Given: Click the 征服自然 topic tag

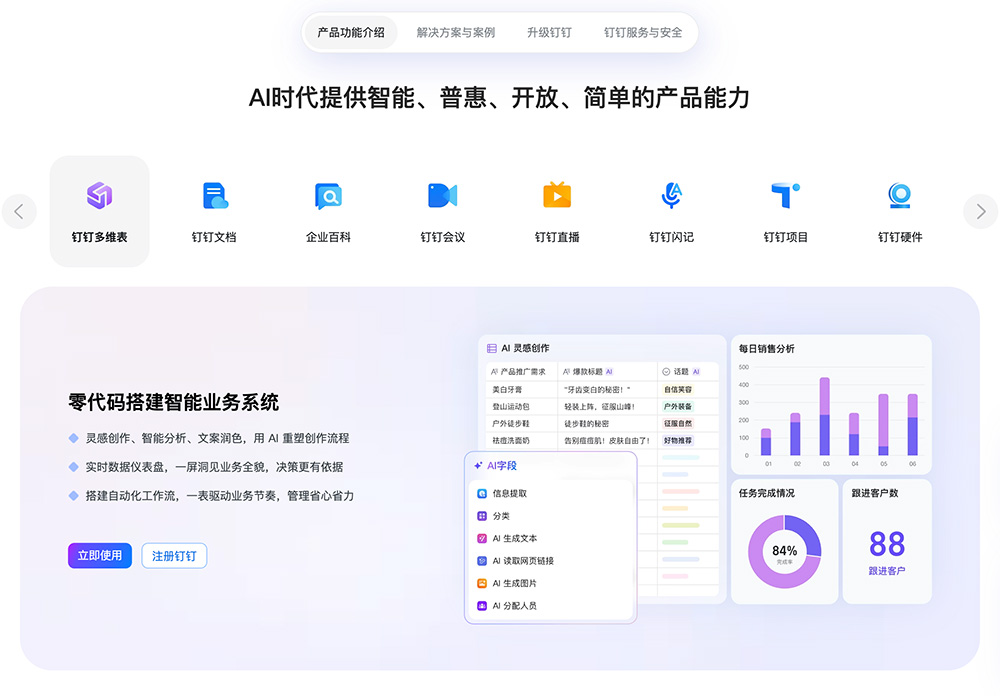Looking at the screenshot, I should 678,424.
